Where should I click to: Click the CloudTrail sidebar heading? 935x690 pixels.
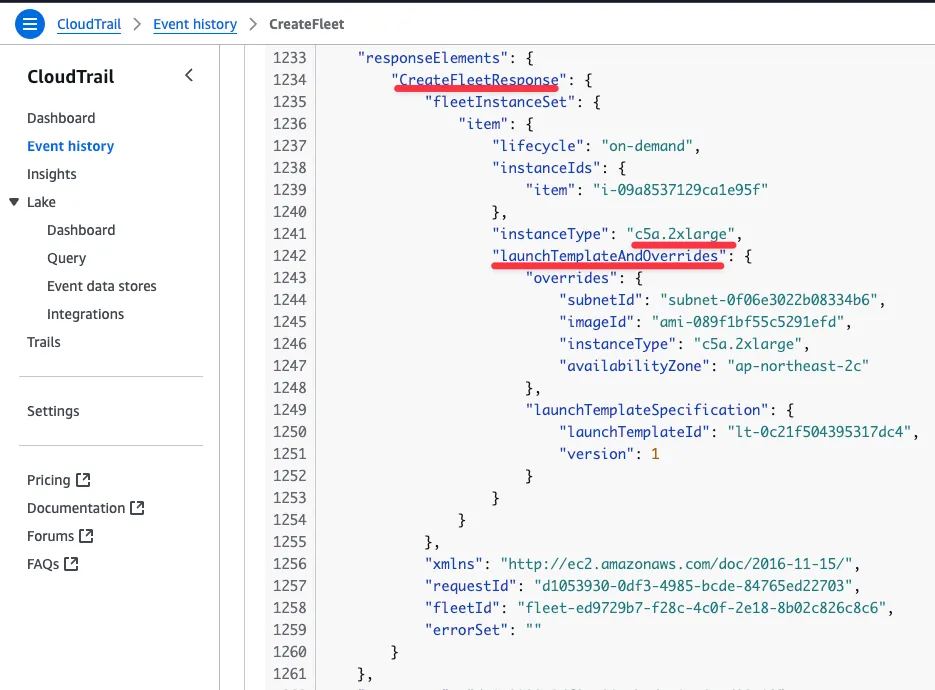point(70,76)
